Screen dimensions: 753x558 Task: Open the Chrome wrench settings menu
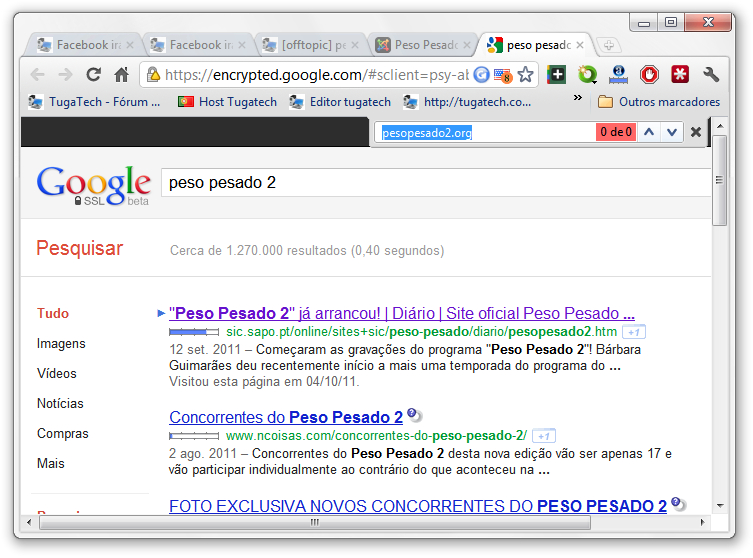(711, 74)
